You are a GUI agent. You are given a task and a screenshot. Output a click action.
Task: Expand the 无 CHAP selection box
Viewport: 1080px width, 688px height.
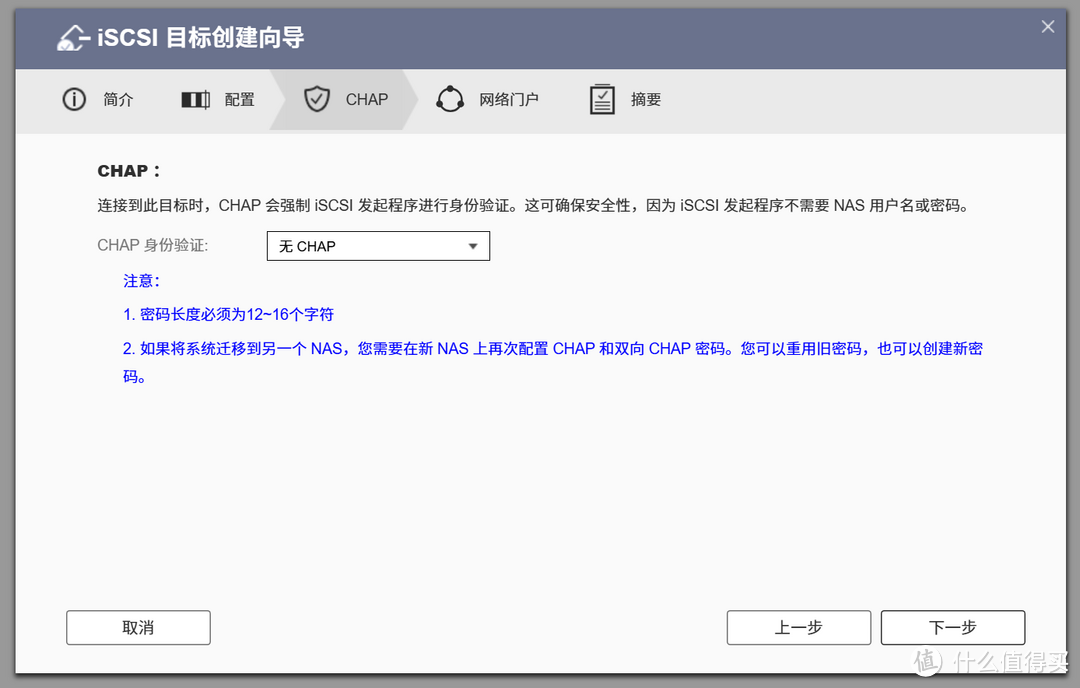click(378, 245)
